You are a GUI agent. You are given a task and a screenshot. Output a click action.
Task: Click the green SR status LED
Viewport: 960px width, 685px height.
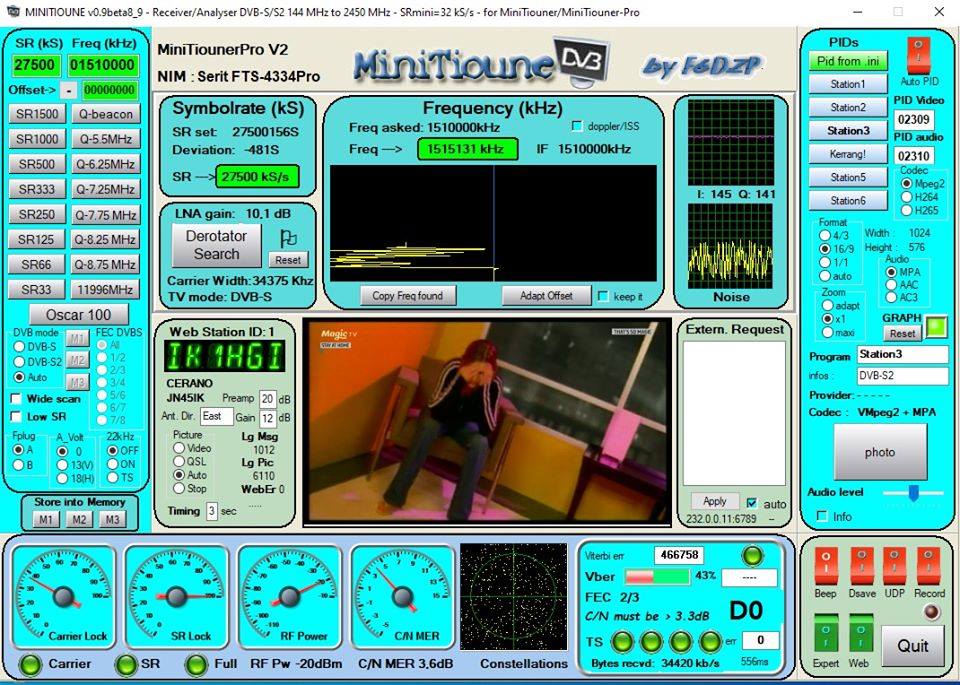coord(127,664)
